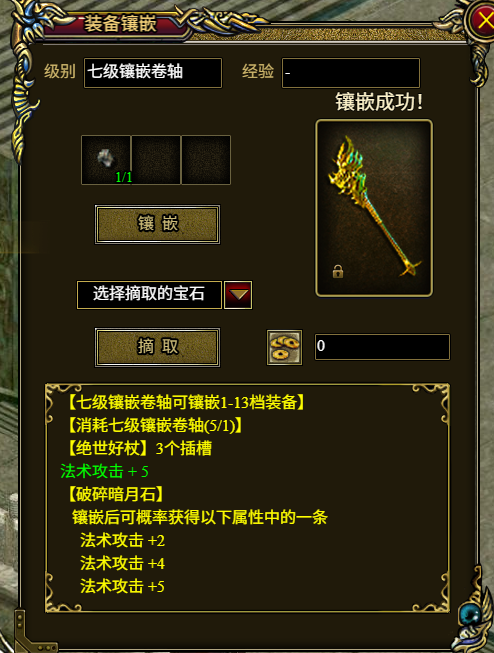Click the 装备镶嵌 title banner
494x653 pixels.
tap(120, 24)
